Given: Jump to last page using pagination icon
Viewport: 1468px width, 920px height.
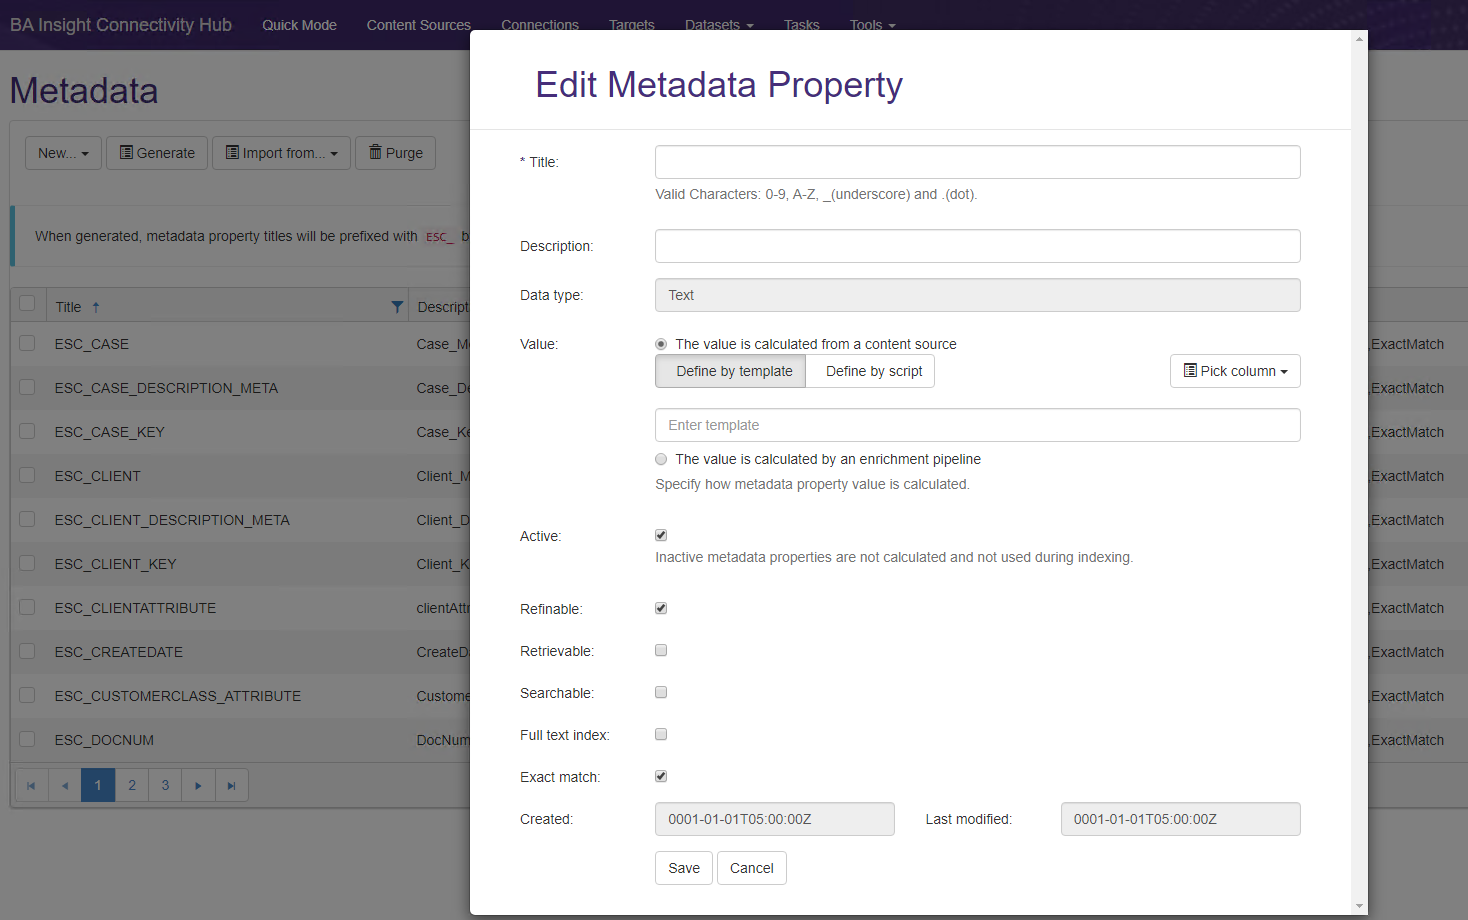Looking at the screenshot, I should coord(231,785).
